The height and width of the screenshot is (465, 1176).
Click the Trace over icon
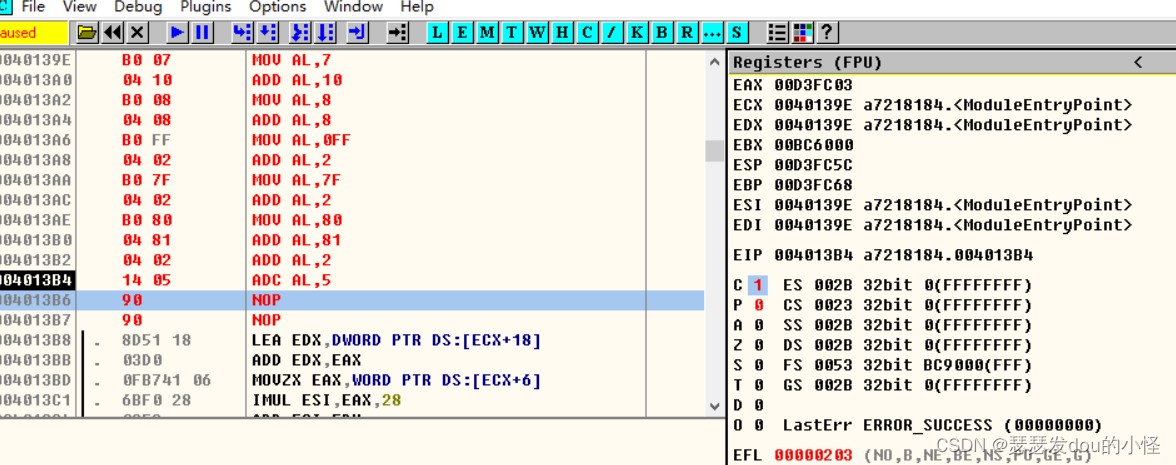click(326, 32)
